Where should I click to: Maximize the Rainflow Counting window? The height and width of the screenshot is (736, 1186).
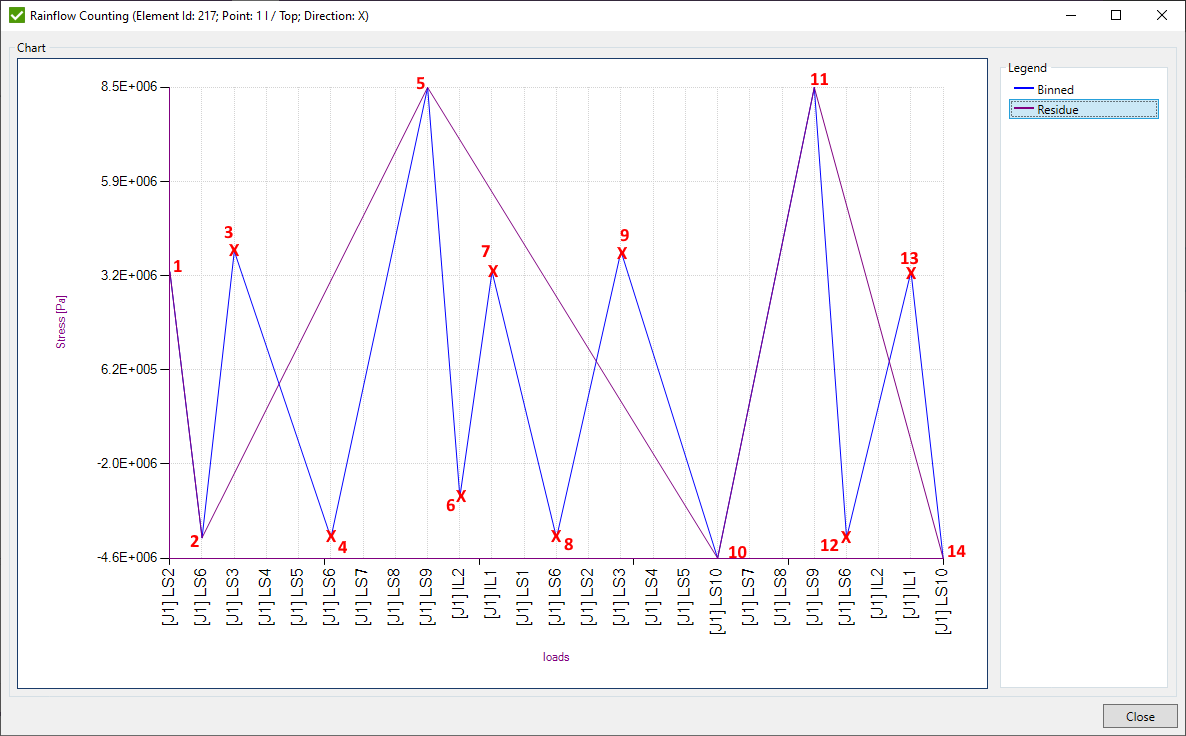[x=1116, y=15]
